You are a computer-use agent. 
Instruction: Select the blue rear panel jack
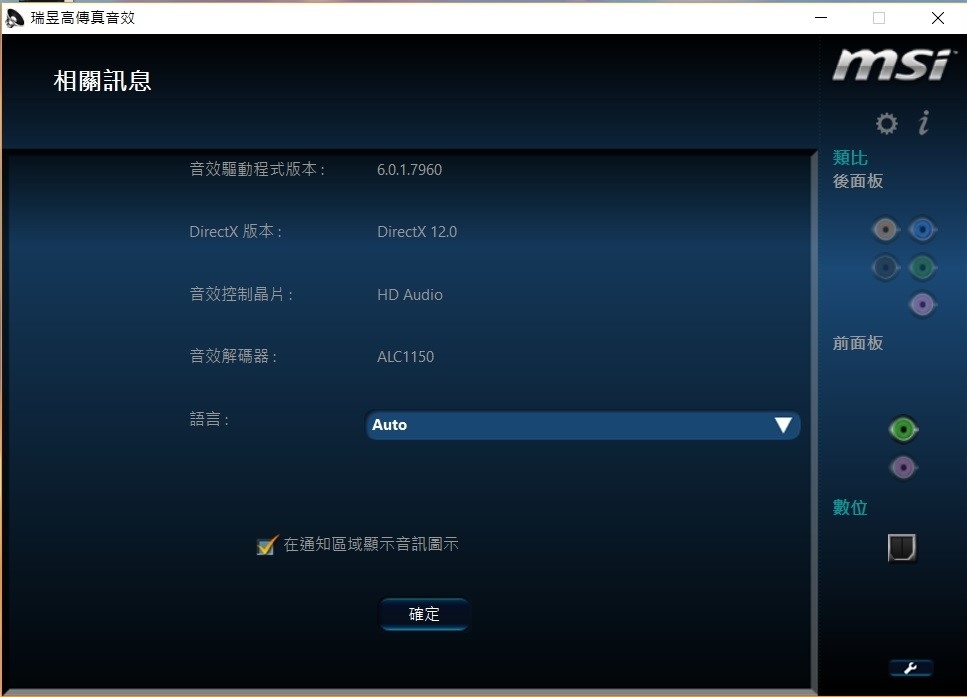922,230
